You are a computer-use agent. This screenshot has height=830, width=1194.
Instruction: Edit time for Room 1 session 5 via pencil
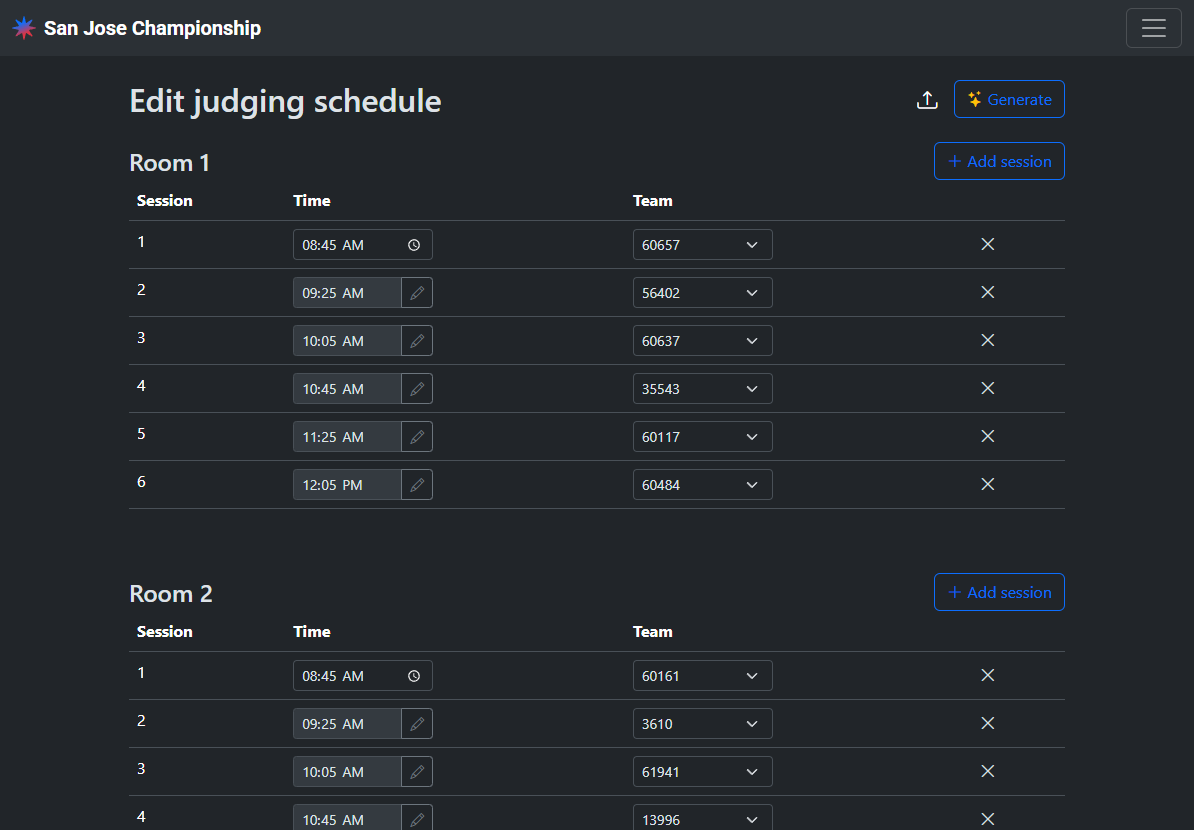point(417,437)
